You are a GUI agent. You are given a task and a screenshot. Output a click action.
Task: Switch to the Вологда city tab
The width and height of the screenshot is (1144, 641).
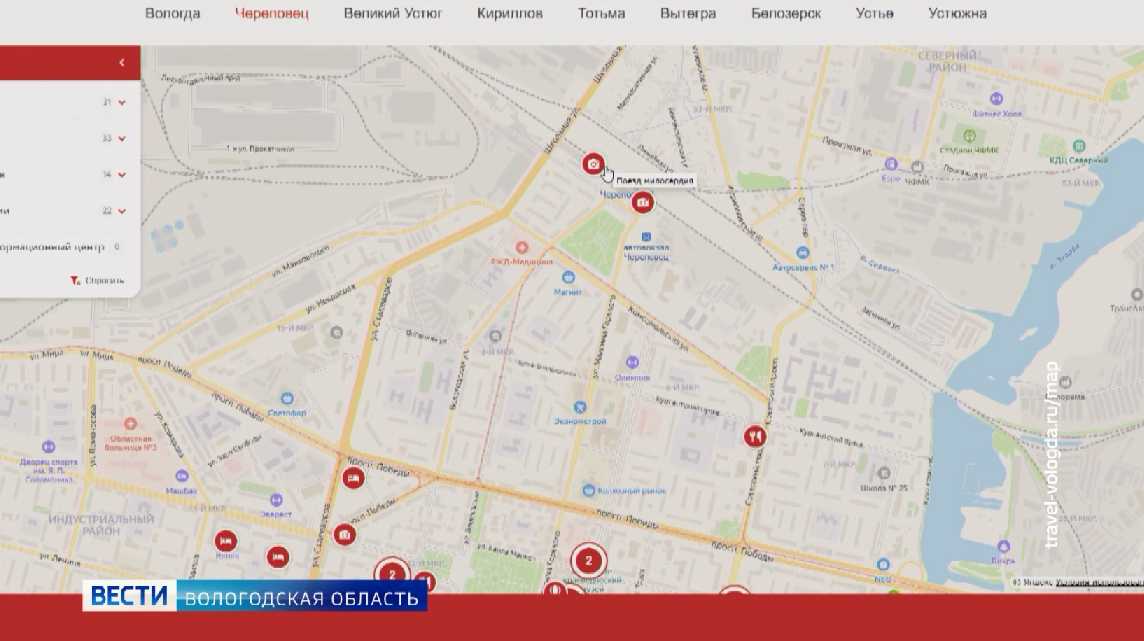[x=173, y=13]
